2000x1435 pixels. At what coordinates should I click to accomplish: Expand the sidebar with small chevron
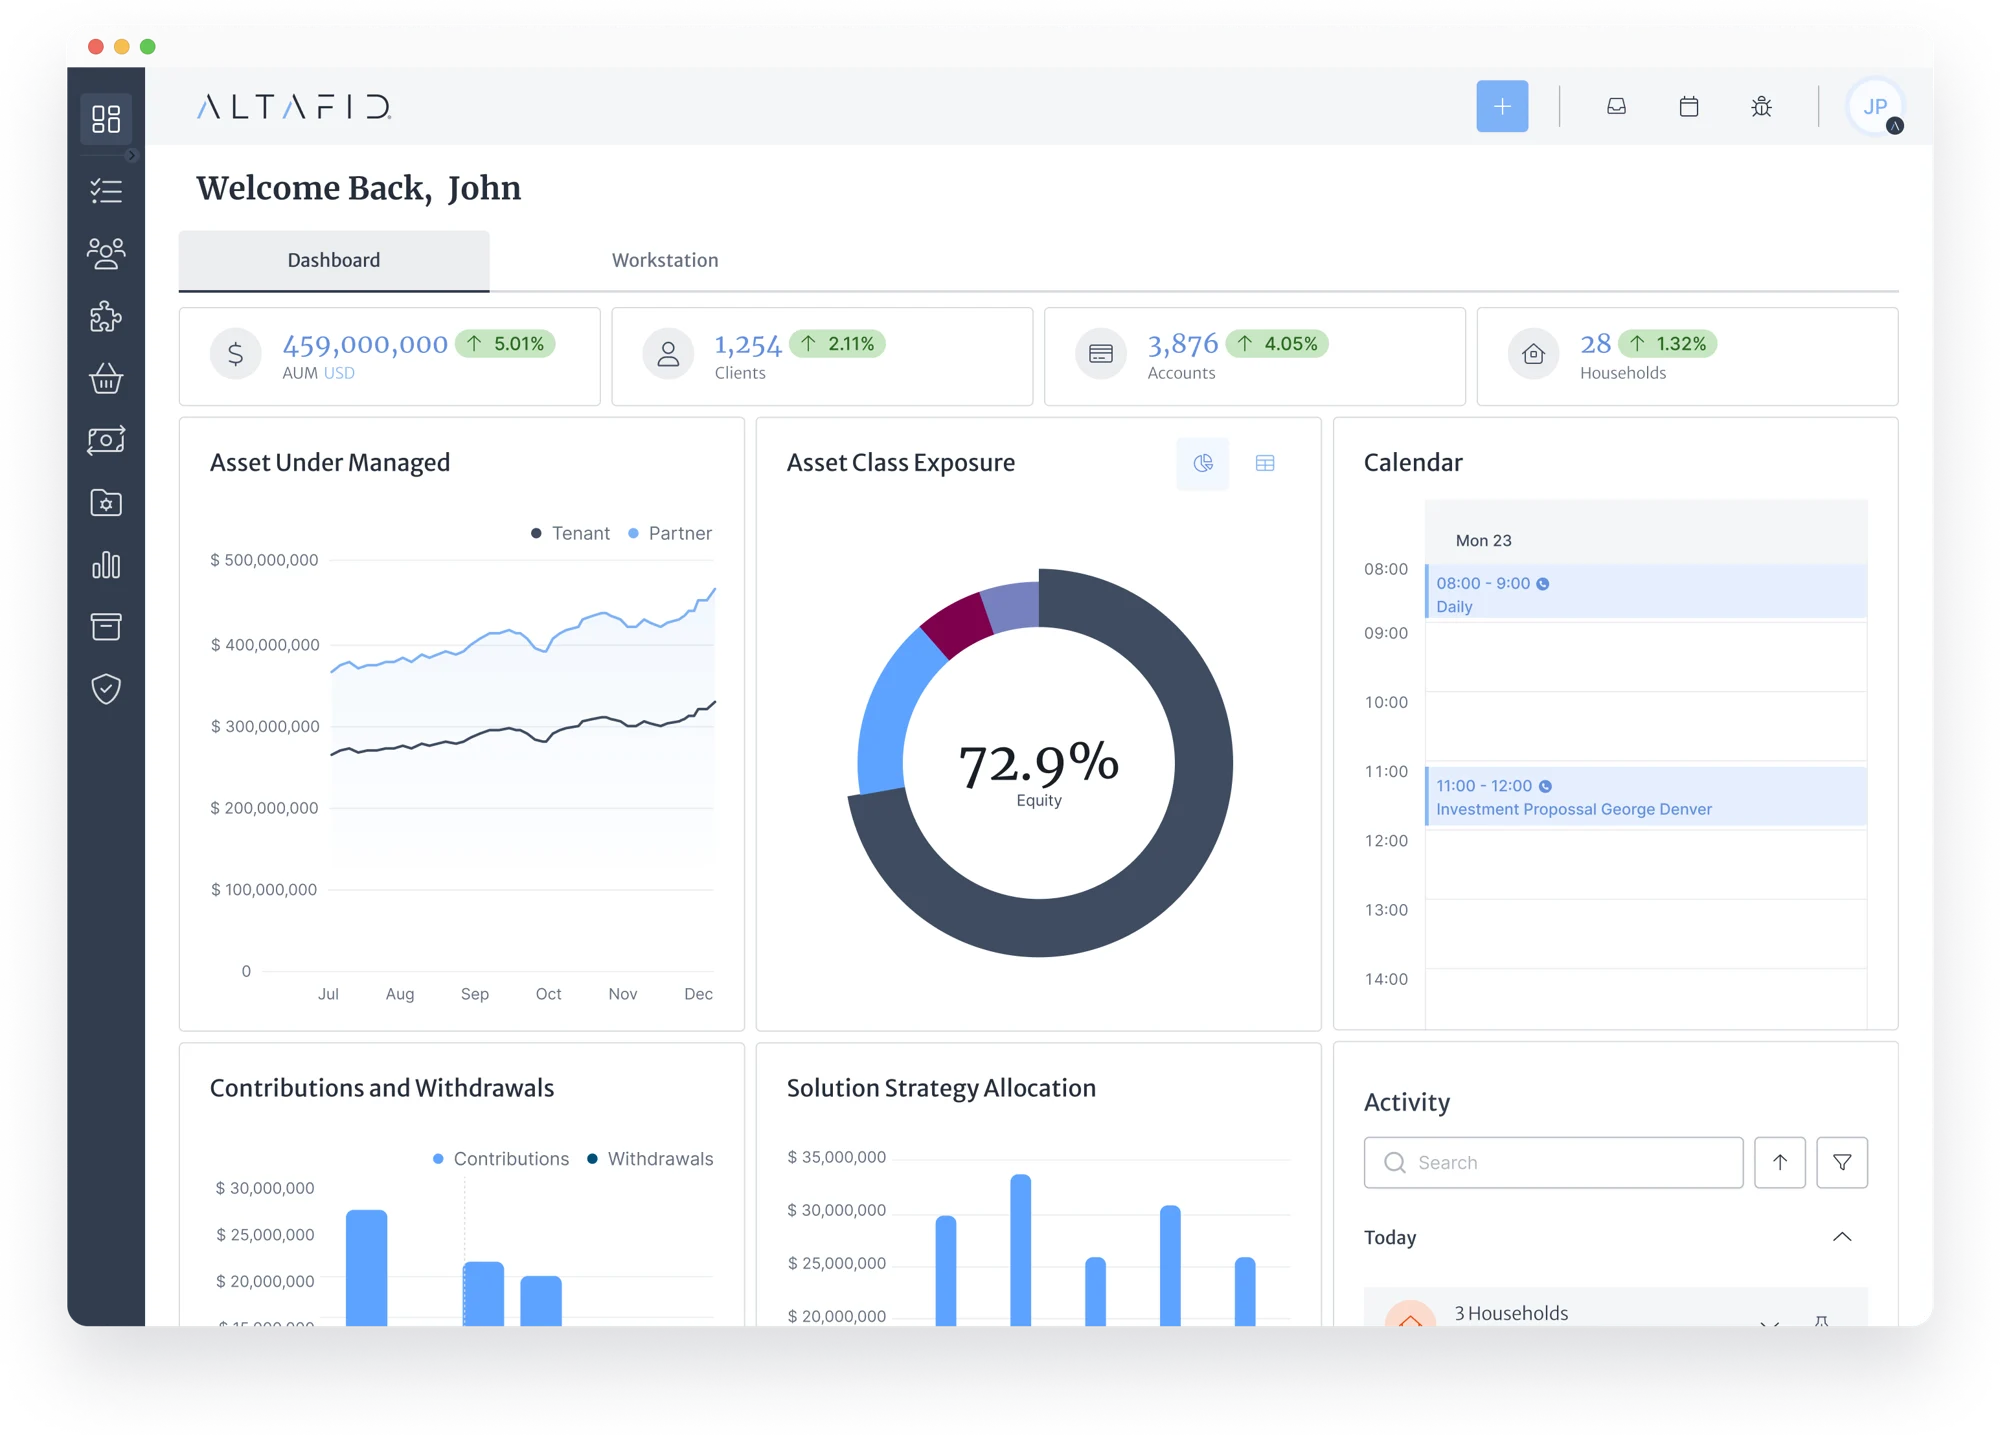coord(131,155)
